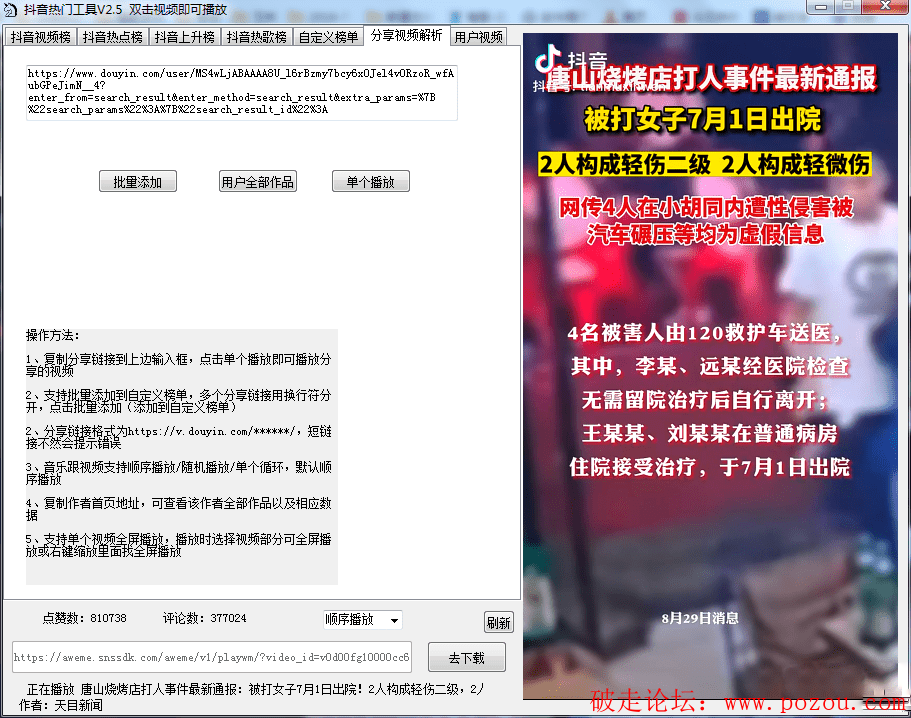Switch to the 用户视频 tab
This screenshot has width=911, height=718.
tap(478, 37)
